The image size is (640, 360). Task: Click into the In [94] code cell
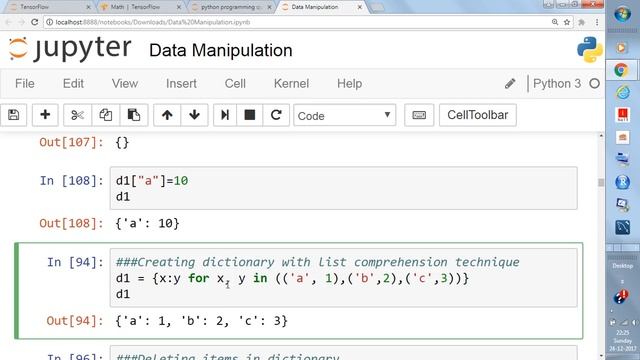click(x=343, y=278)
